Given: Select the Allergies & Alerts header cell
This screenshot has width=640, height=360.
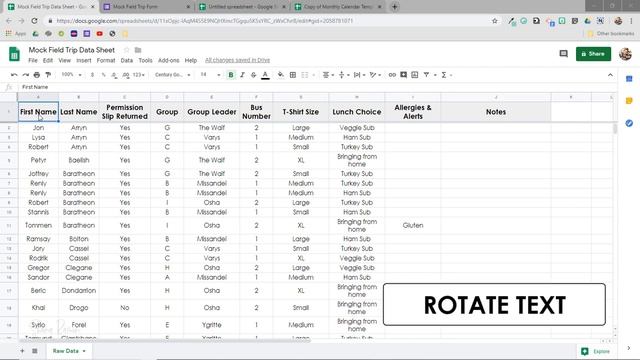Looking at the screenshot, I should coord(413,112).
